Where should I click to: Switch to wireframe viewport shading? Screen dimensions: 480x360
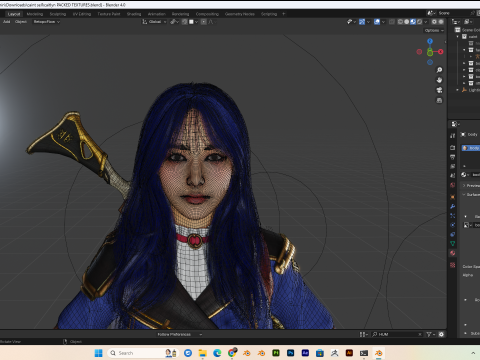[x=400, y=22]
